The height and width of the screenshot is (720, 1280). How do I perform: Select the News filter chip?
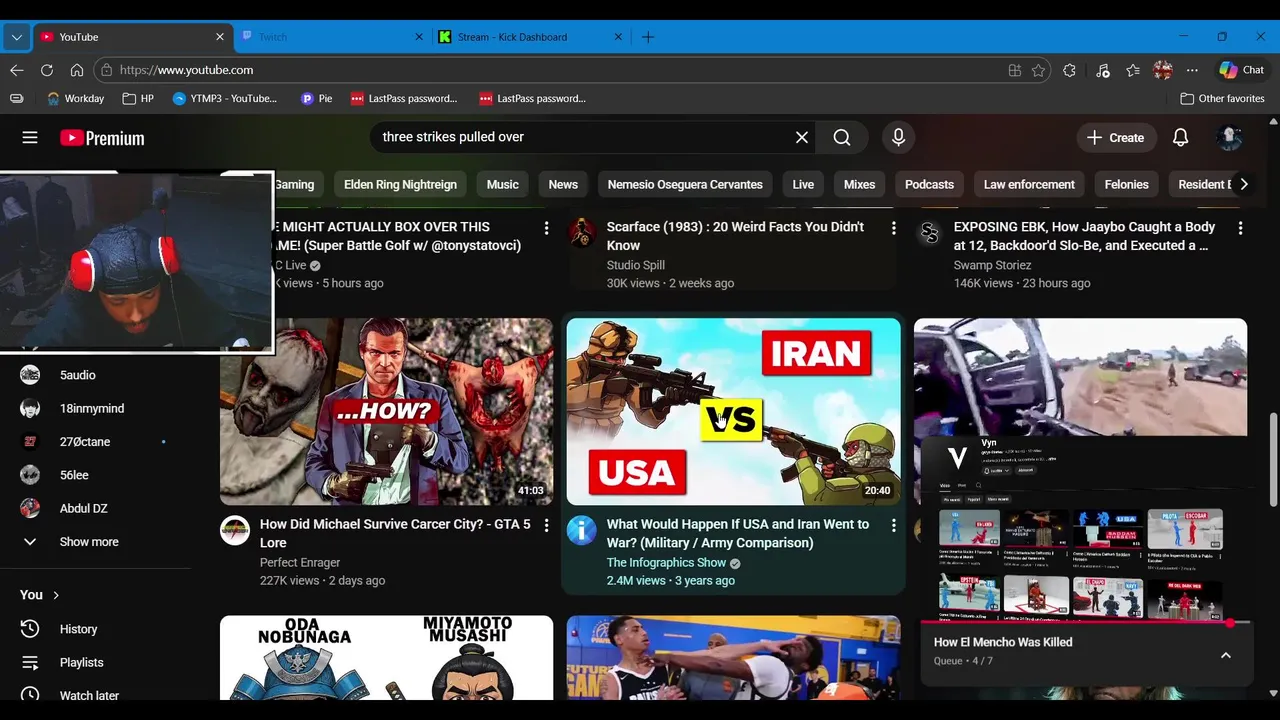563,184
